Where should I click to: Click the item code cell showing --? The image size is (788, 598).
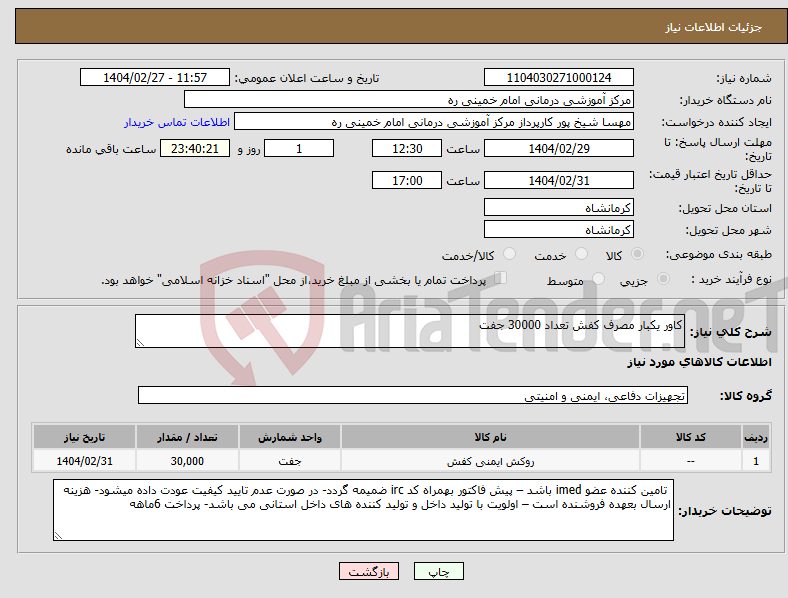[691, 461]
